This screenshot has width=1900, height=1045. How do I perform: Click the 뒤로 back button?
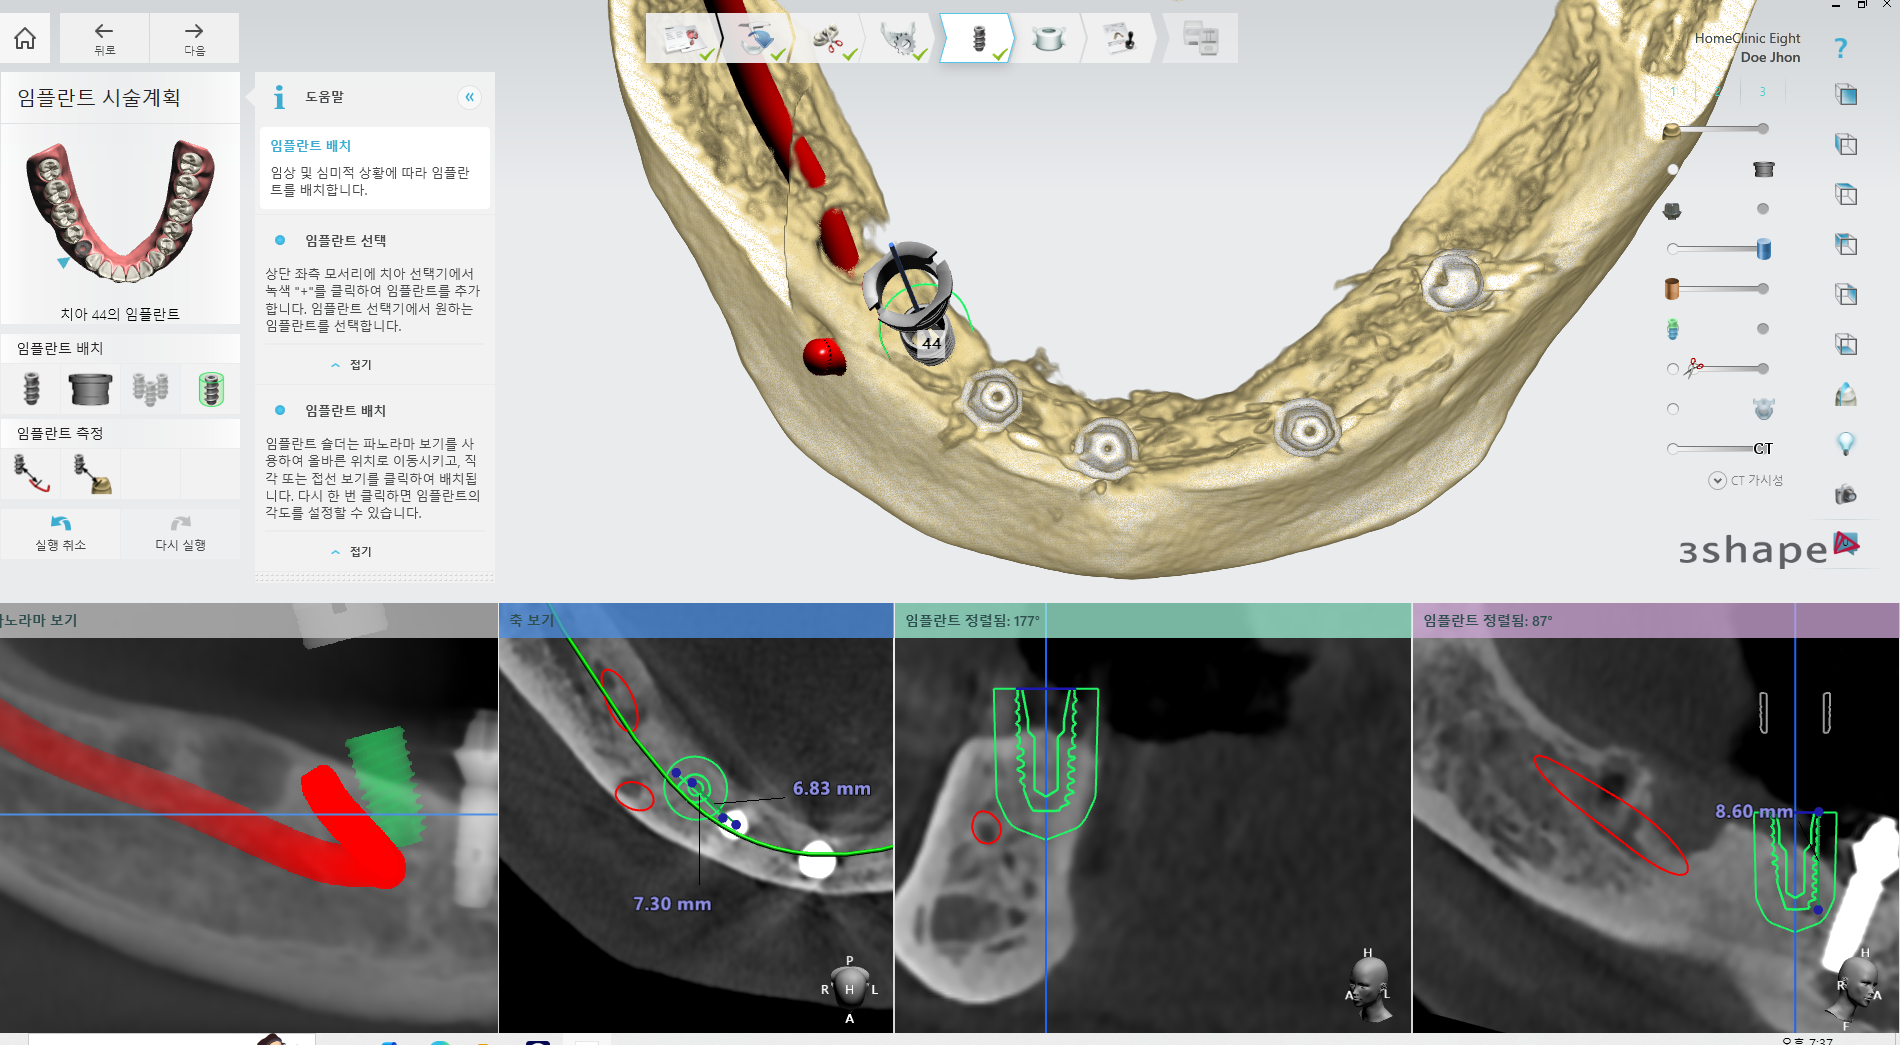[105, 38]
